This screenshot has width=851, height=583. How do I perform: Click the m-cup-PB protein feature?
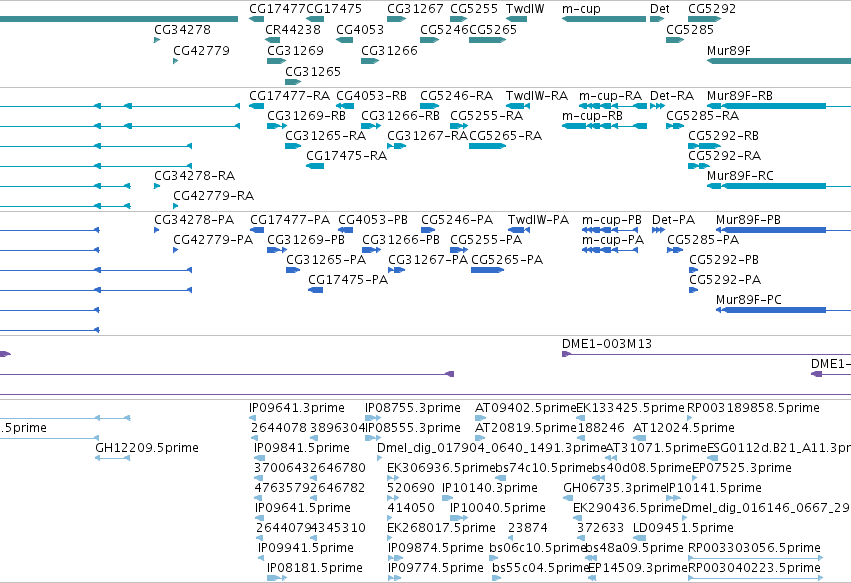point(609,230)
